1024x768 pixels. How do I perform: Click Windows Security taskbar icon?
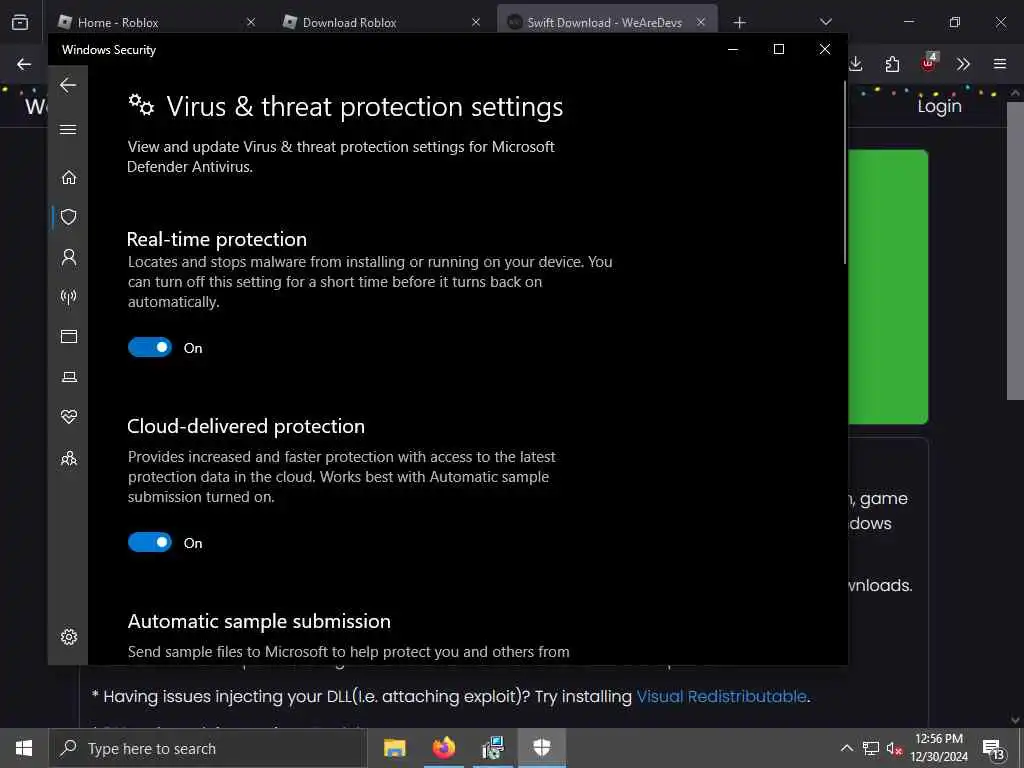(542, 748)
